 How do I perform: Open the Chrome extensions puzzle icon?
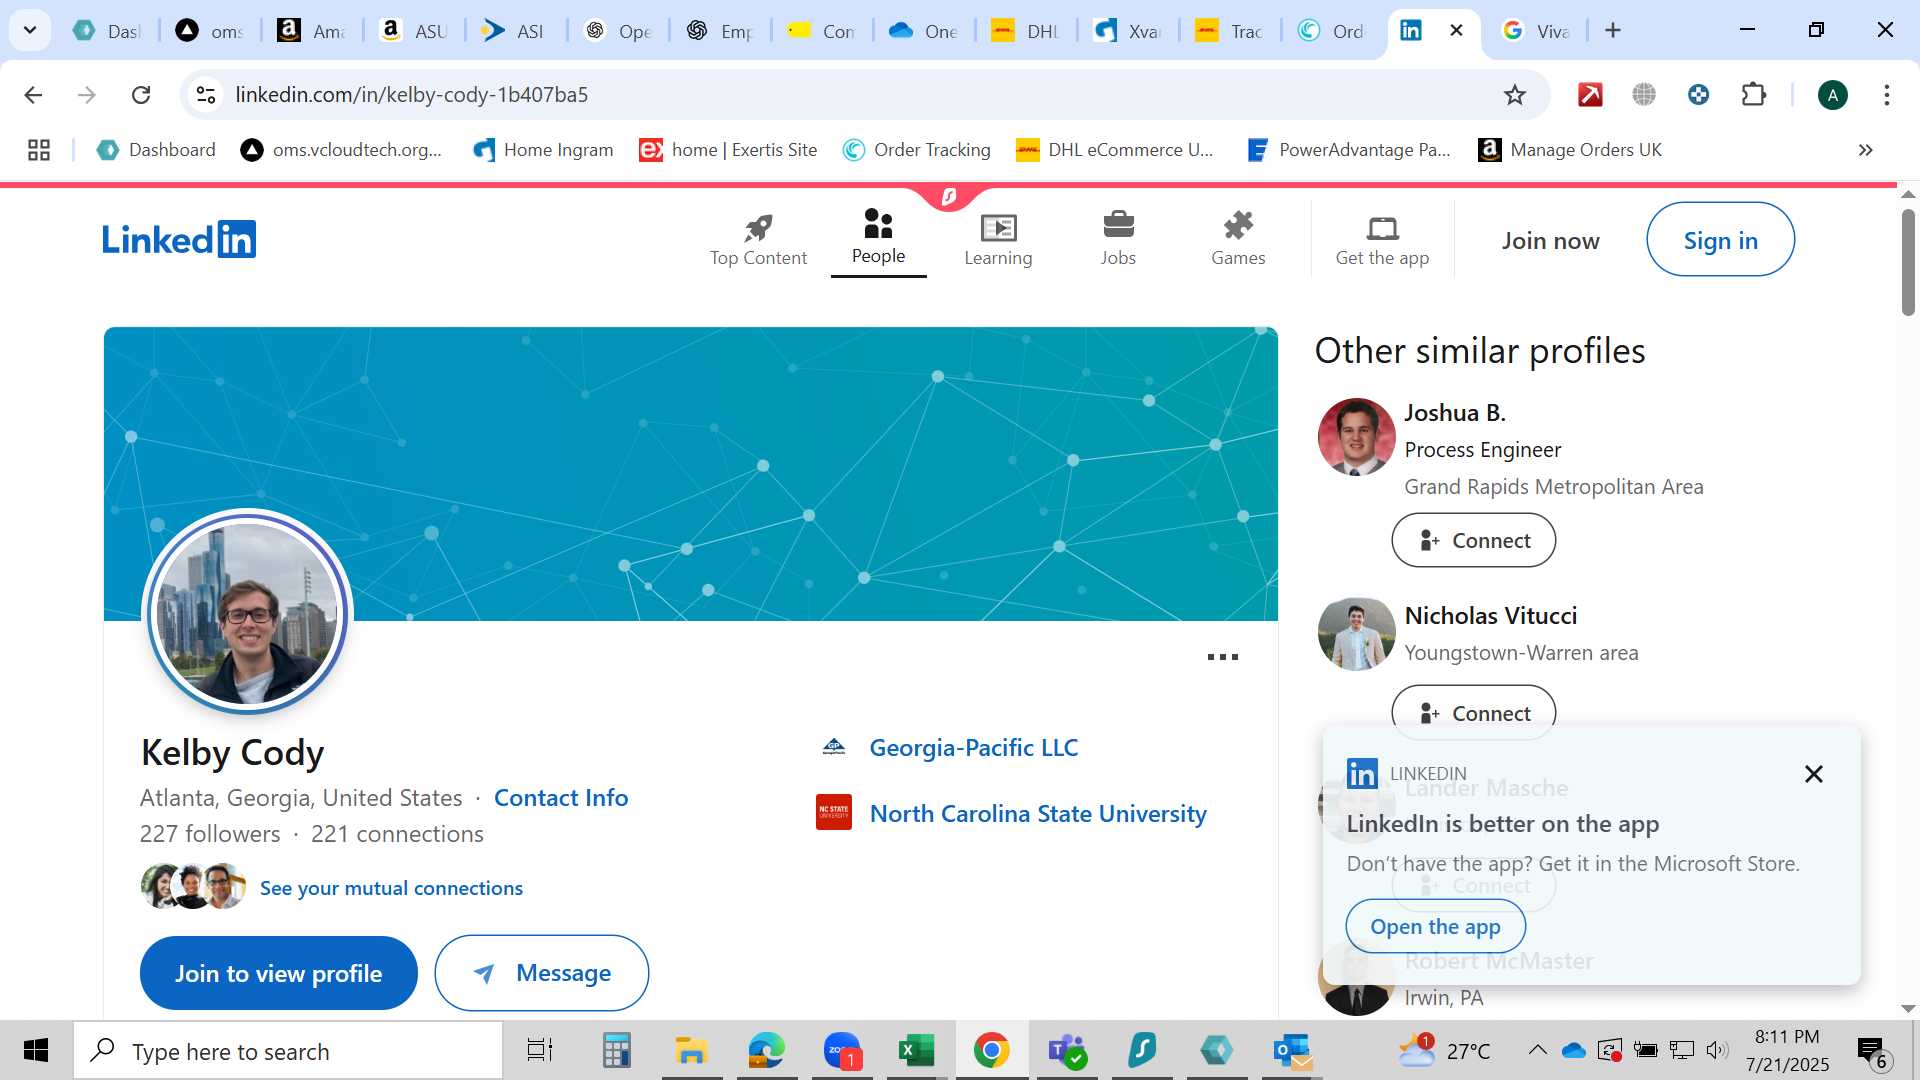[1753, 95]
